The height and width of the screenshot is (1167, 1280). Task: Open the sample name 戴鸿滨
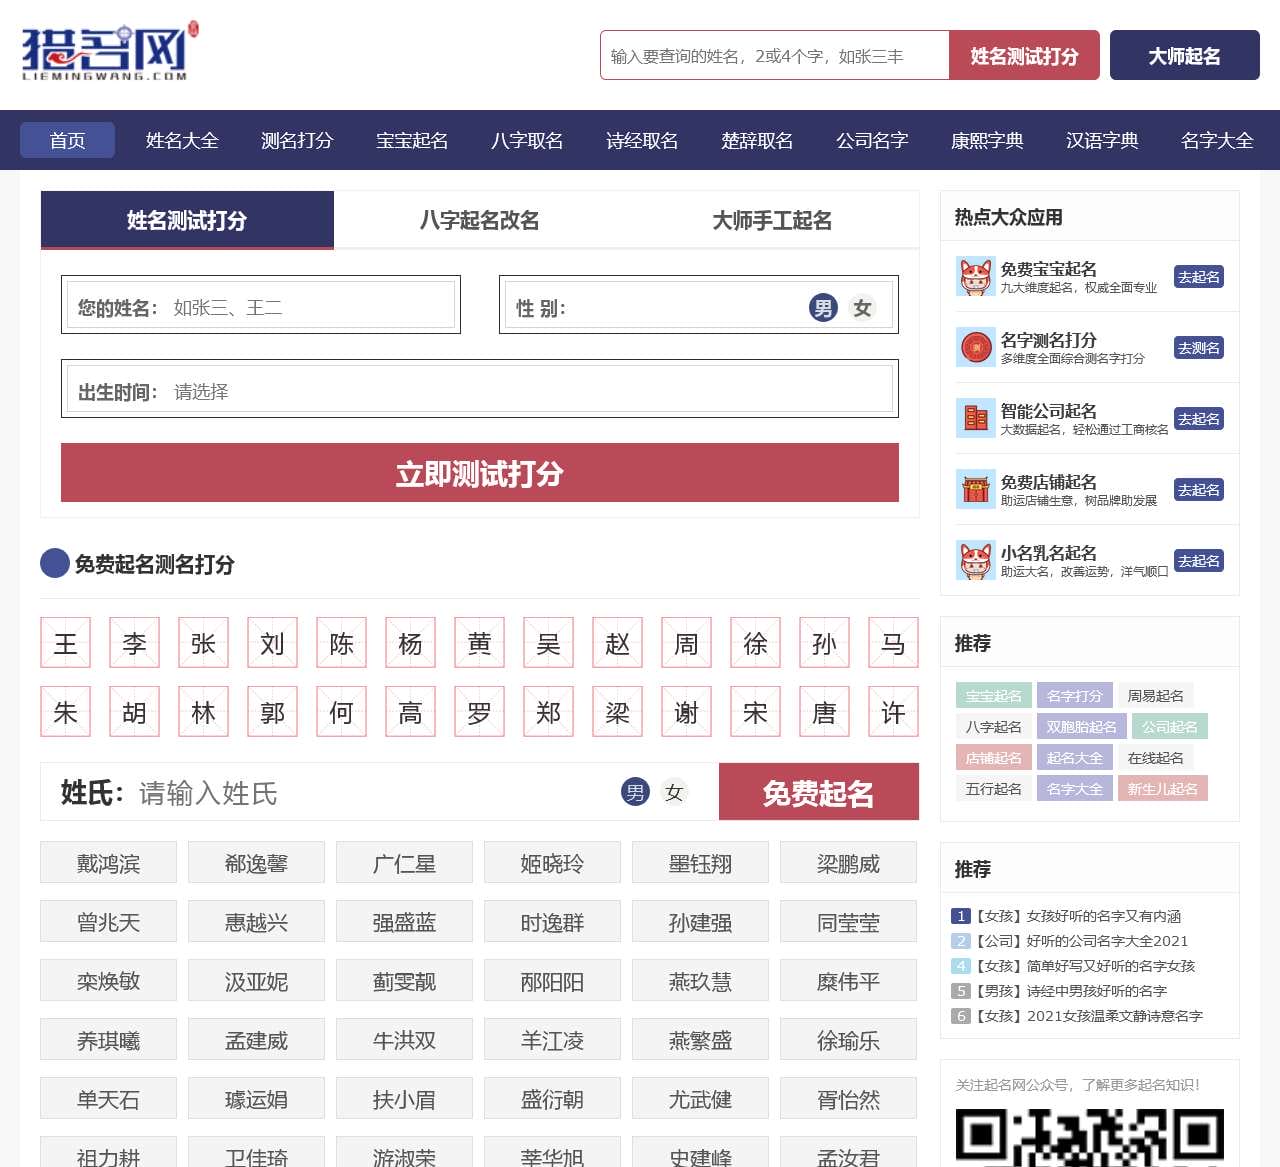pyautogui.click(x=108, y=862)
